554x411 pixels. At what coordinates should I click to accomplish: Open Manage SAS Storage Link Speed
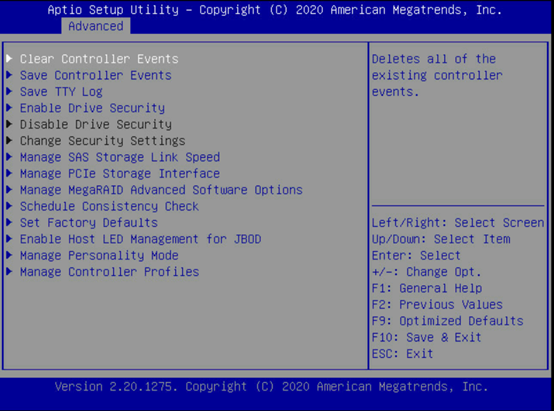coord(120,157)
